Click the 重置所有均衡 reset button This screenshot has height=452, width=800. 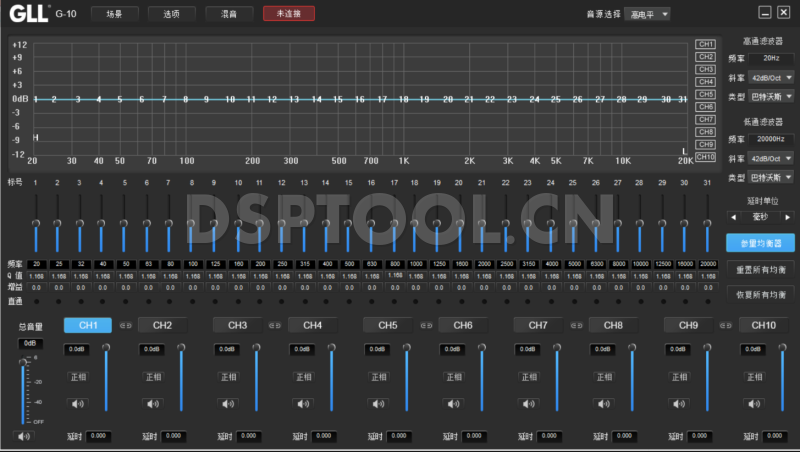click(x=760, y=270)
